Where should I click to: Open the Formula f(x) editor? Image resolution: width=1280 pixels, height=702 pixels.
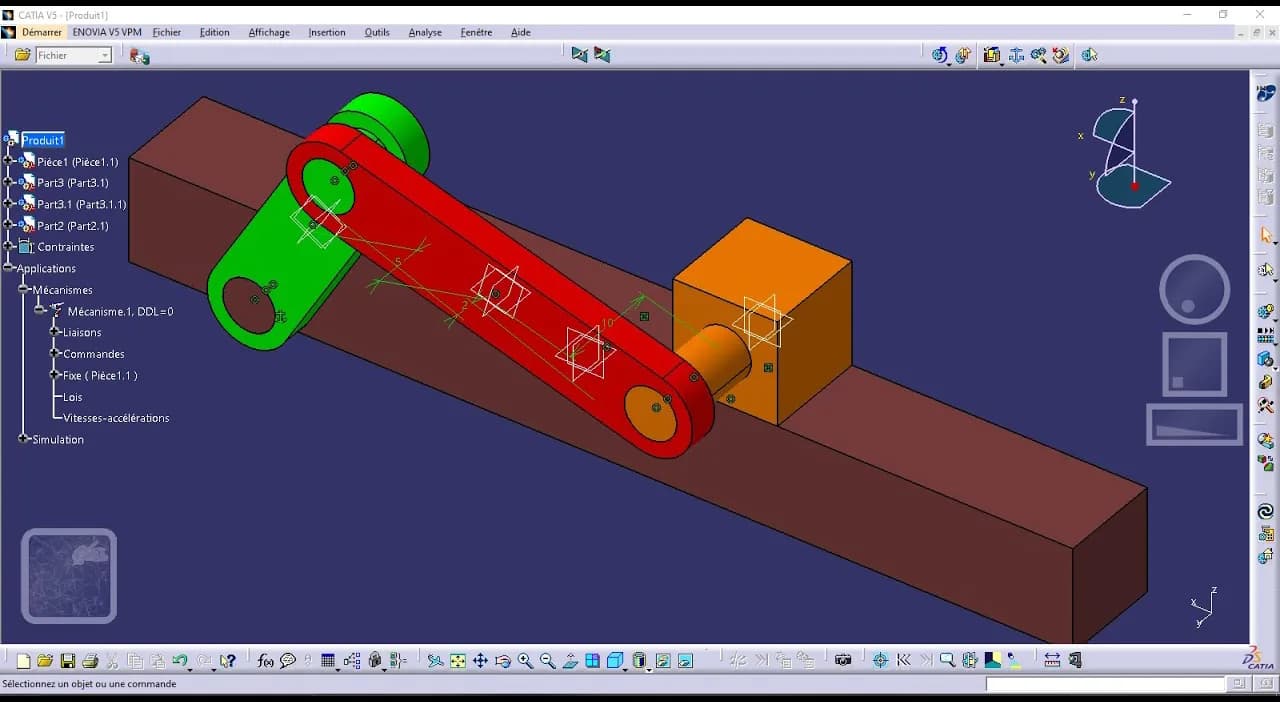pyautogui.click(x=265, y=661)
